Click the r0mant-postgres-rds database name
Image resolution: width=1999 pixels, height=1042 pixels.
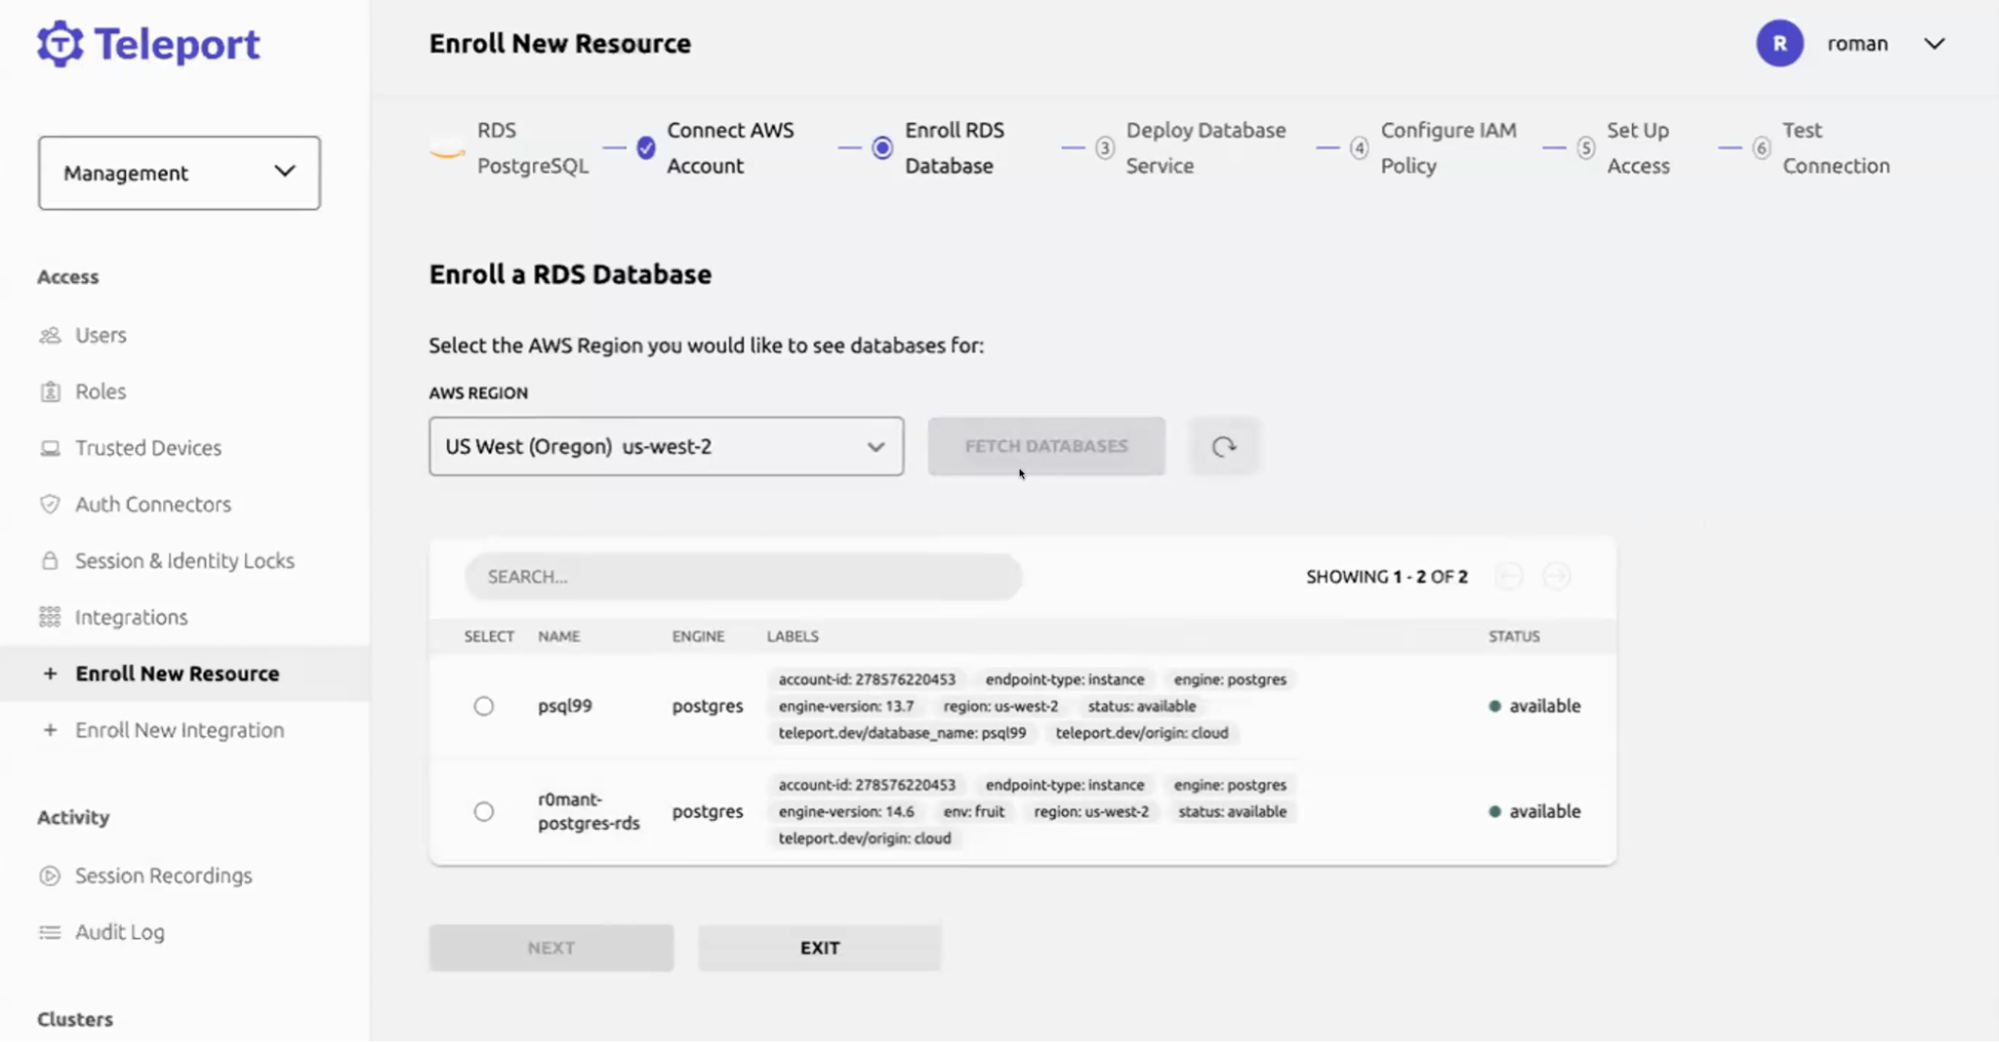(x=589, y=811)
